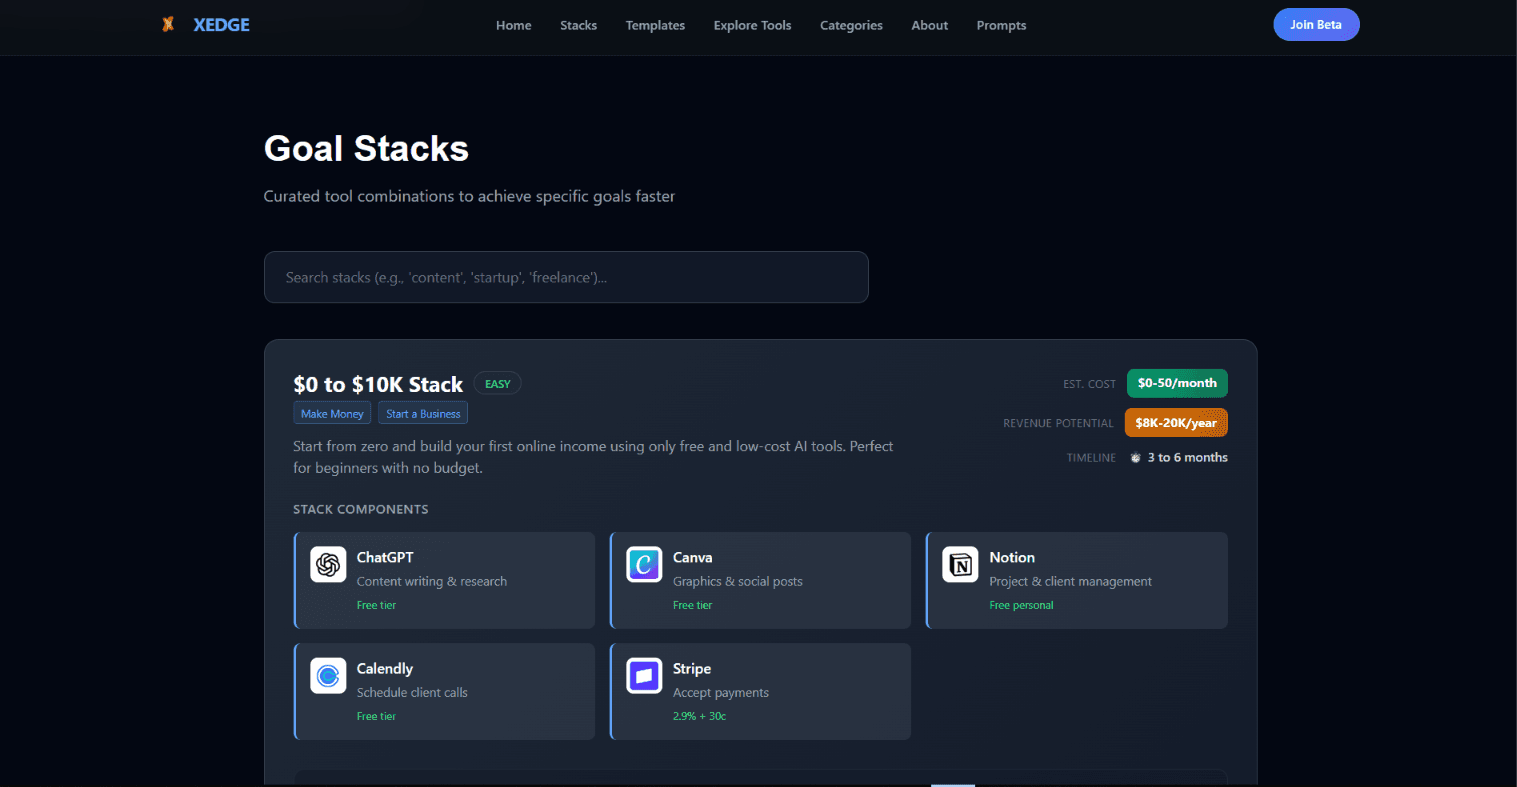This screenshot has width=1517, height=787.
Task: Open Templates in the navigation bar
Action: 655,26
